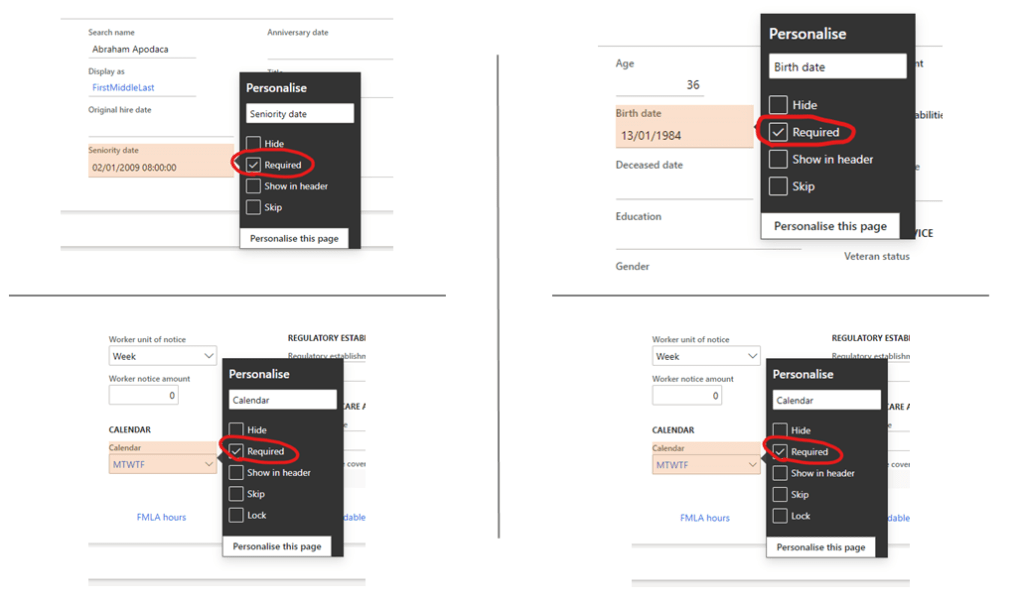Enable Show in header for Seniority date
The height and width of the screenshot is (601, 1024).
point(254,186)
